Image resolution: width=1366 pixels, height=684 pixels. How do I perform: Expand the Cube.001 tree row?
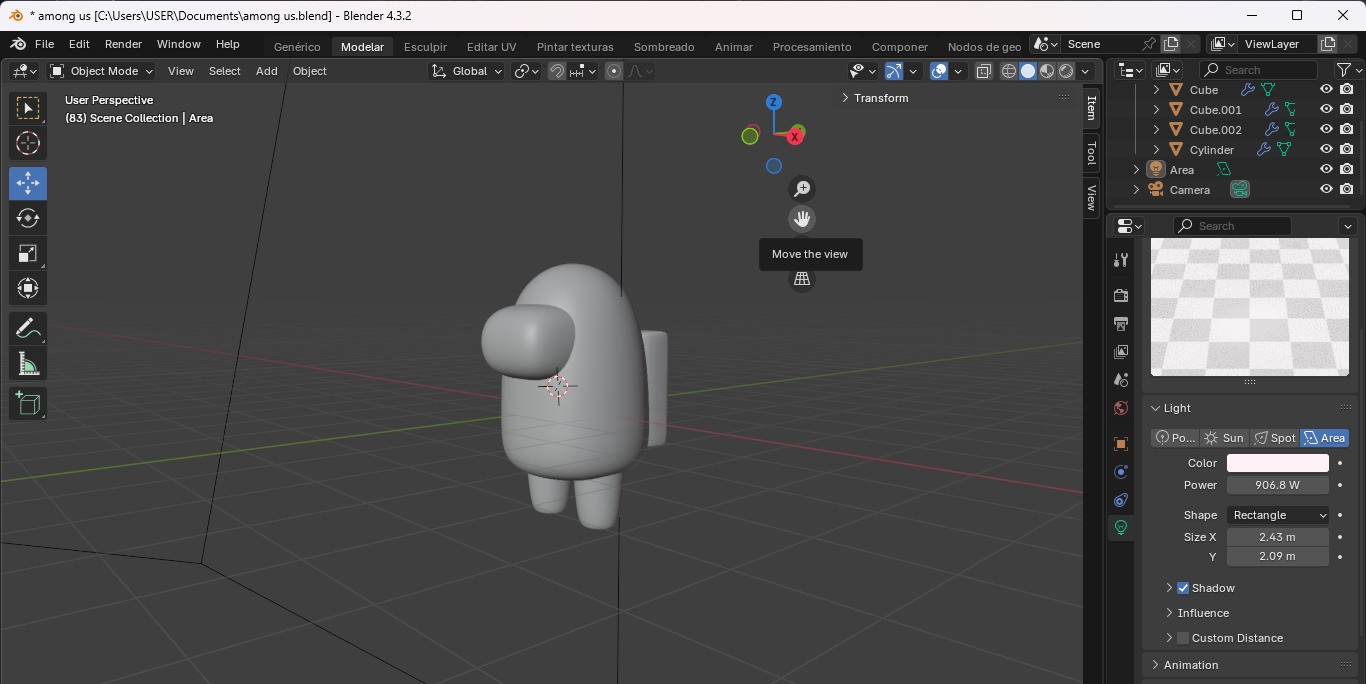tap(1157, 110)
